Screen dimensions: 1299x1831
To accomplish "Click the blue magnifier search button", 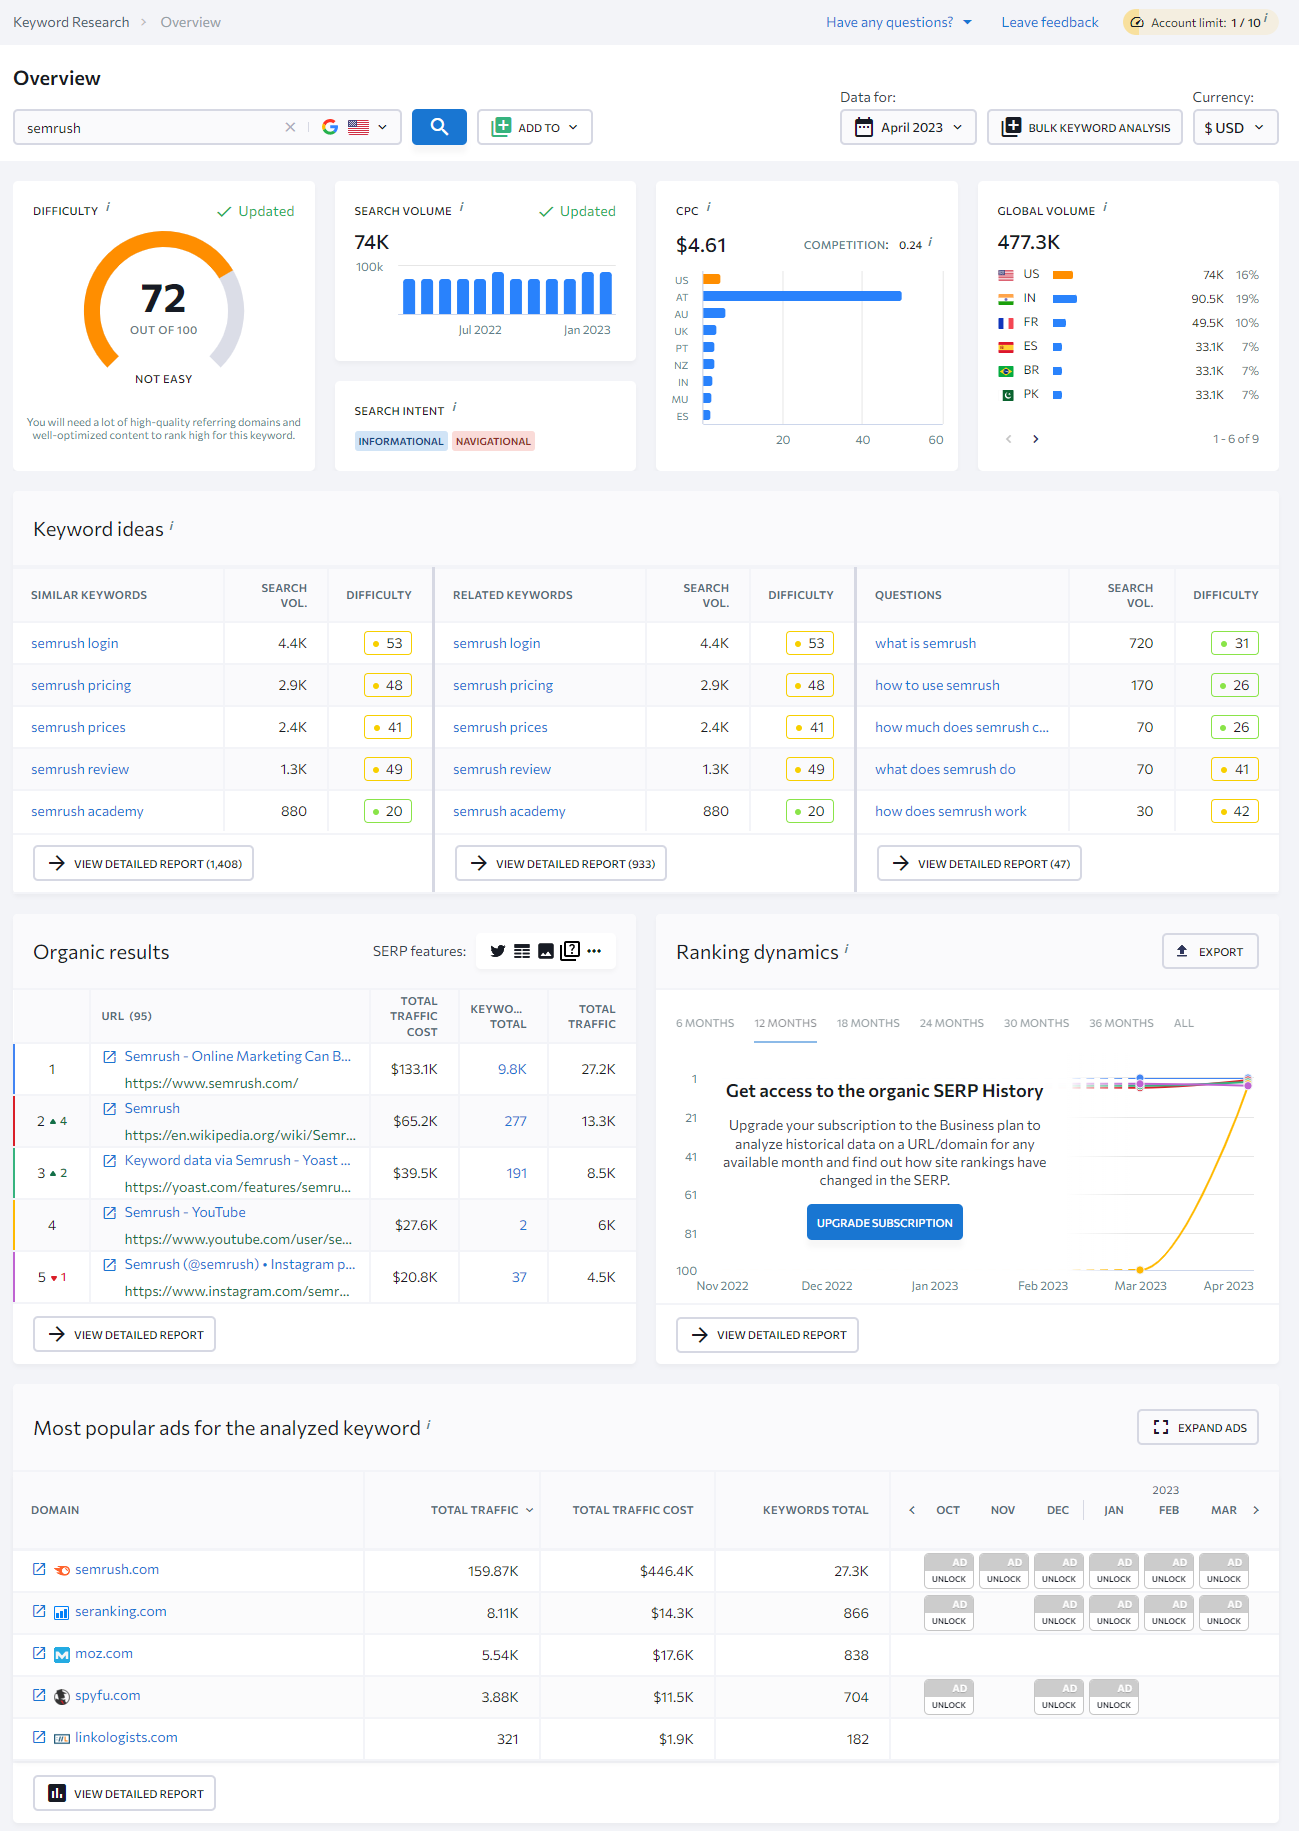I will (439, 127).
